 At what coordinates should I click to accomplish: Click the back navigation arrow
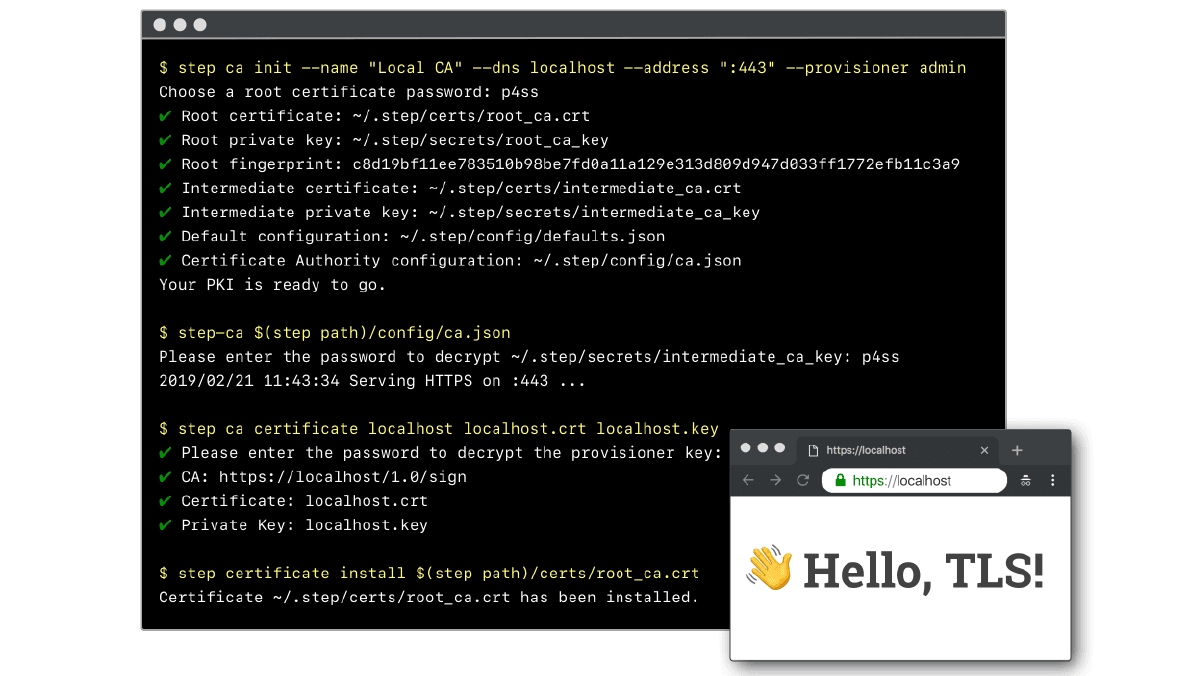click(748, 480)
